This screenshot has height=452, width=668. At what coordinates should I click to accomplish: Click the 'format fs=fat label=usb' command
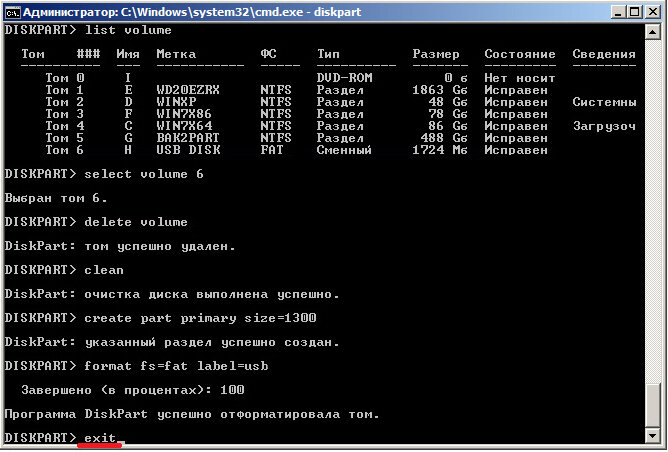coord(176,366)
